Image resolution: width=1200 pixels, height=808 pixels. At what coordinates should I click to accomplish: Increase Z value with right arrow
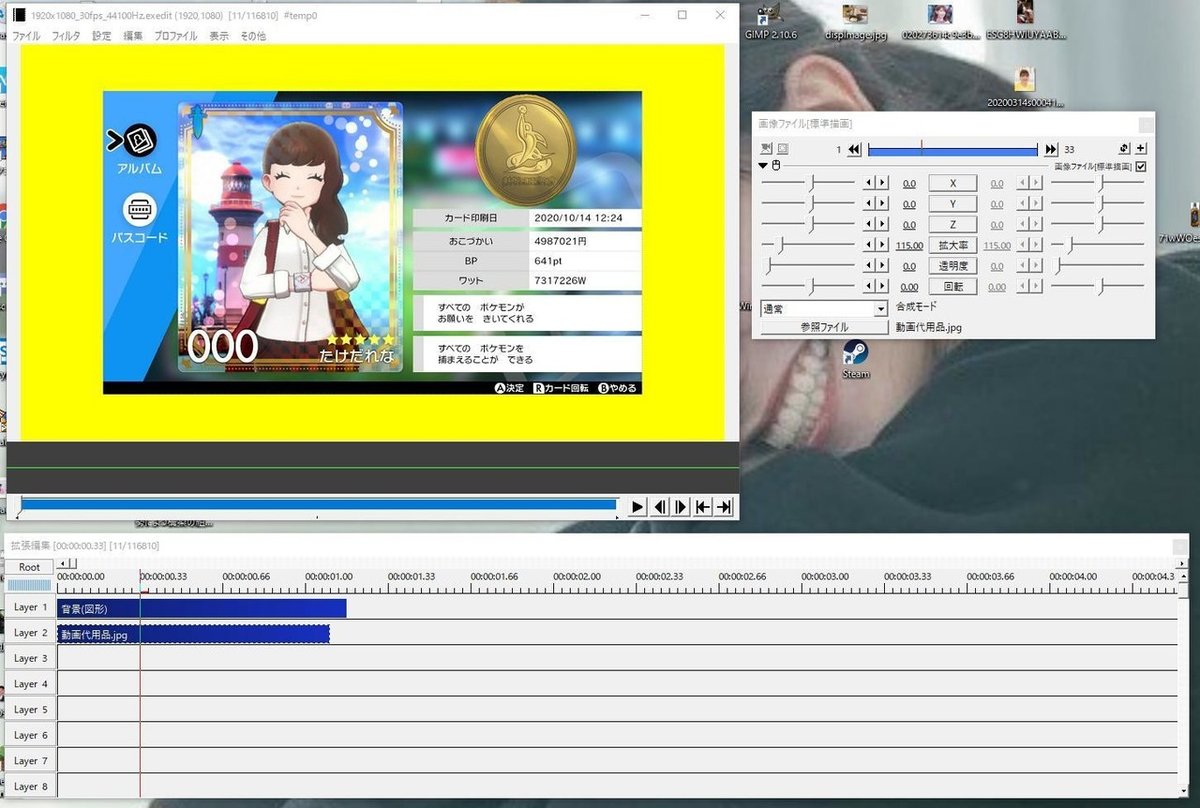click(x=882, y=225)
